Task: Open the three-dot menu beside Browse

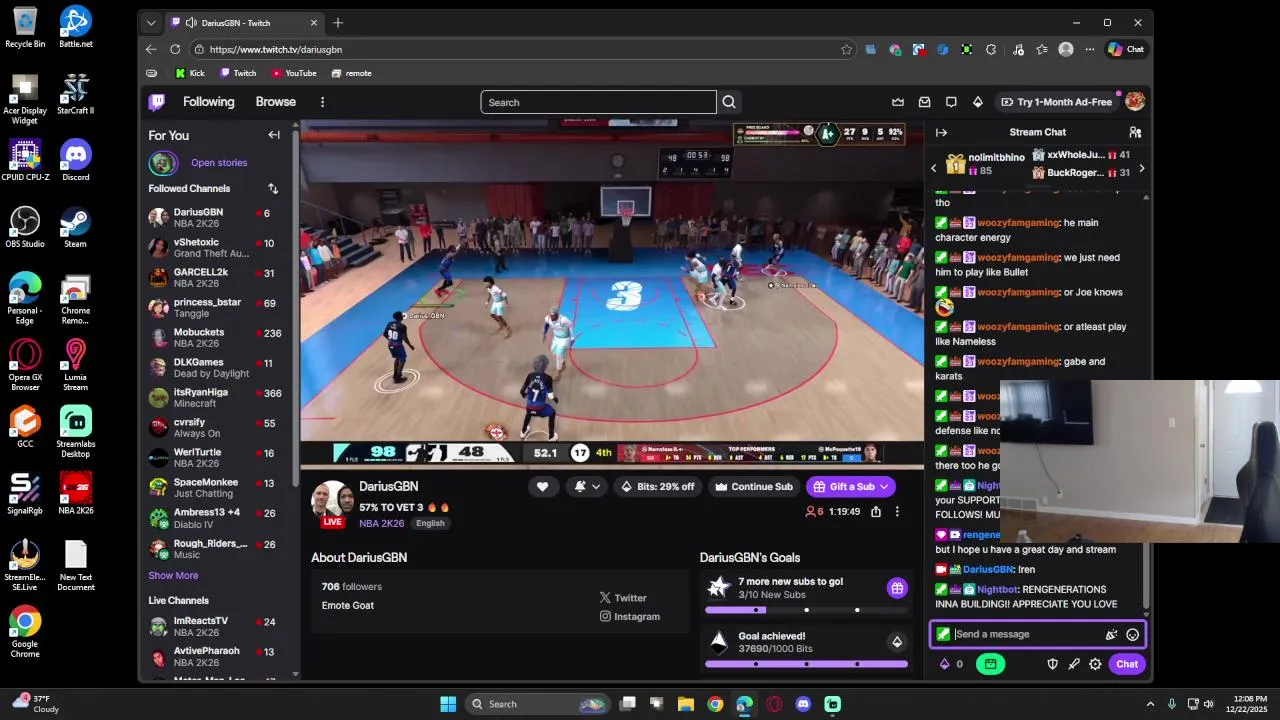Action: [322, 102]
